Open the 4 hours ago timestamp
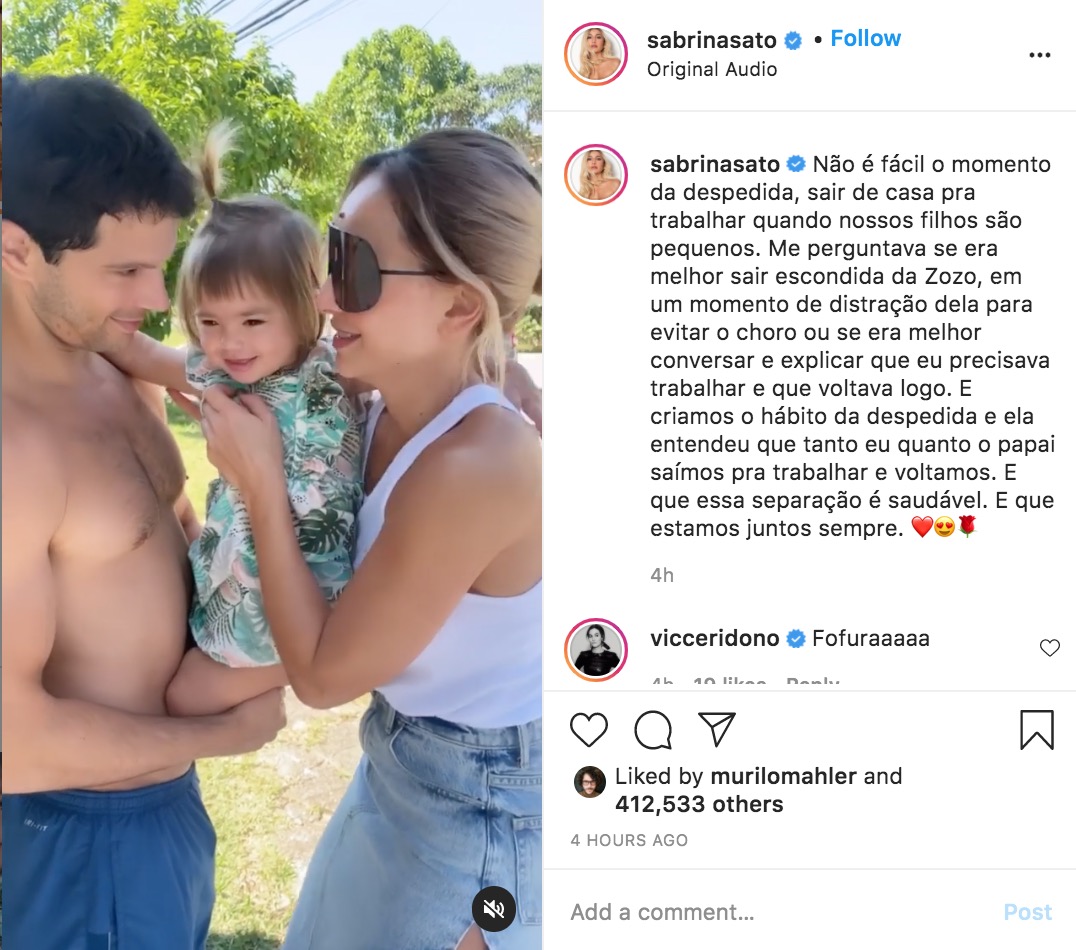Image resolution: width=1076 pixels, height=950 pixels. pyautogui.click(x=629, y=840)
